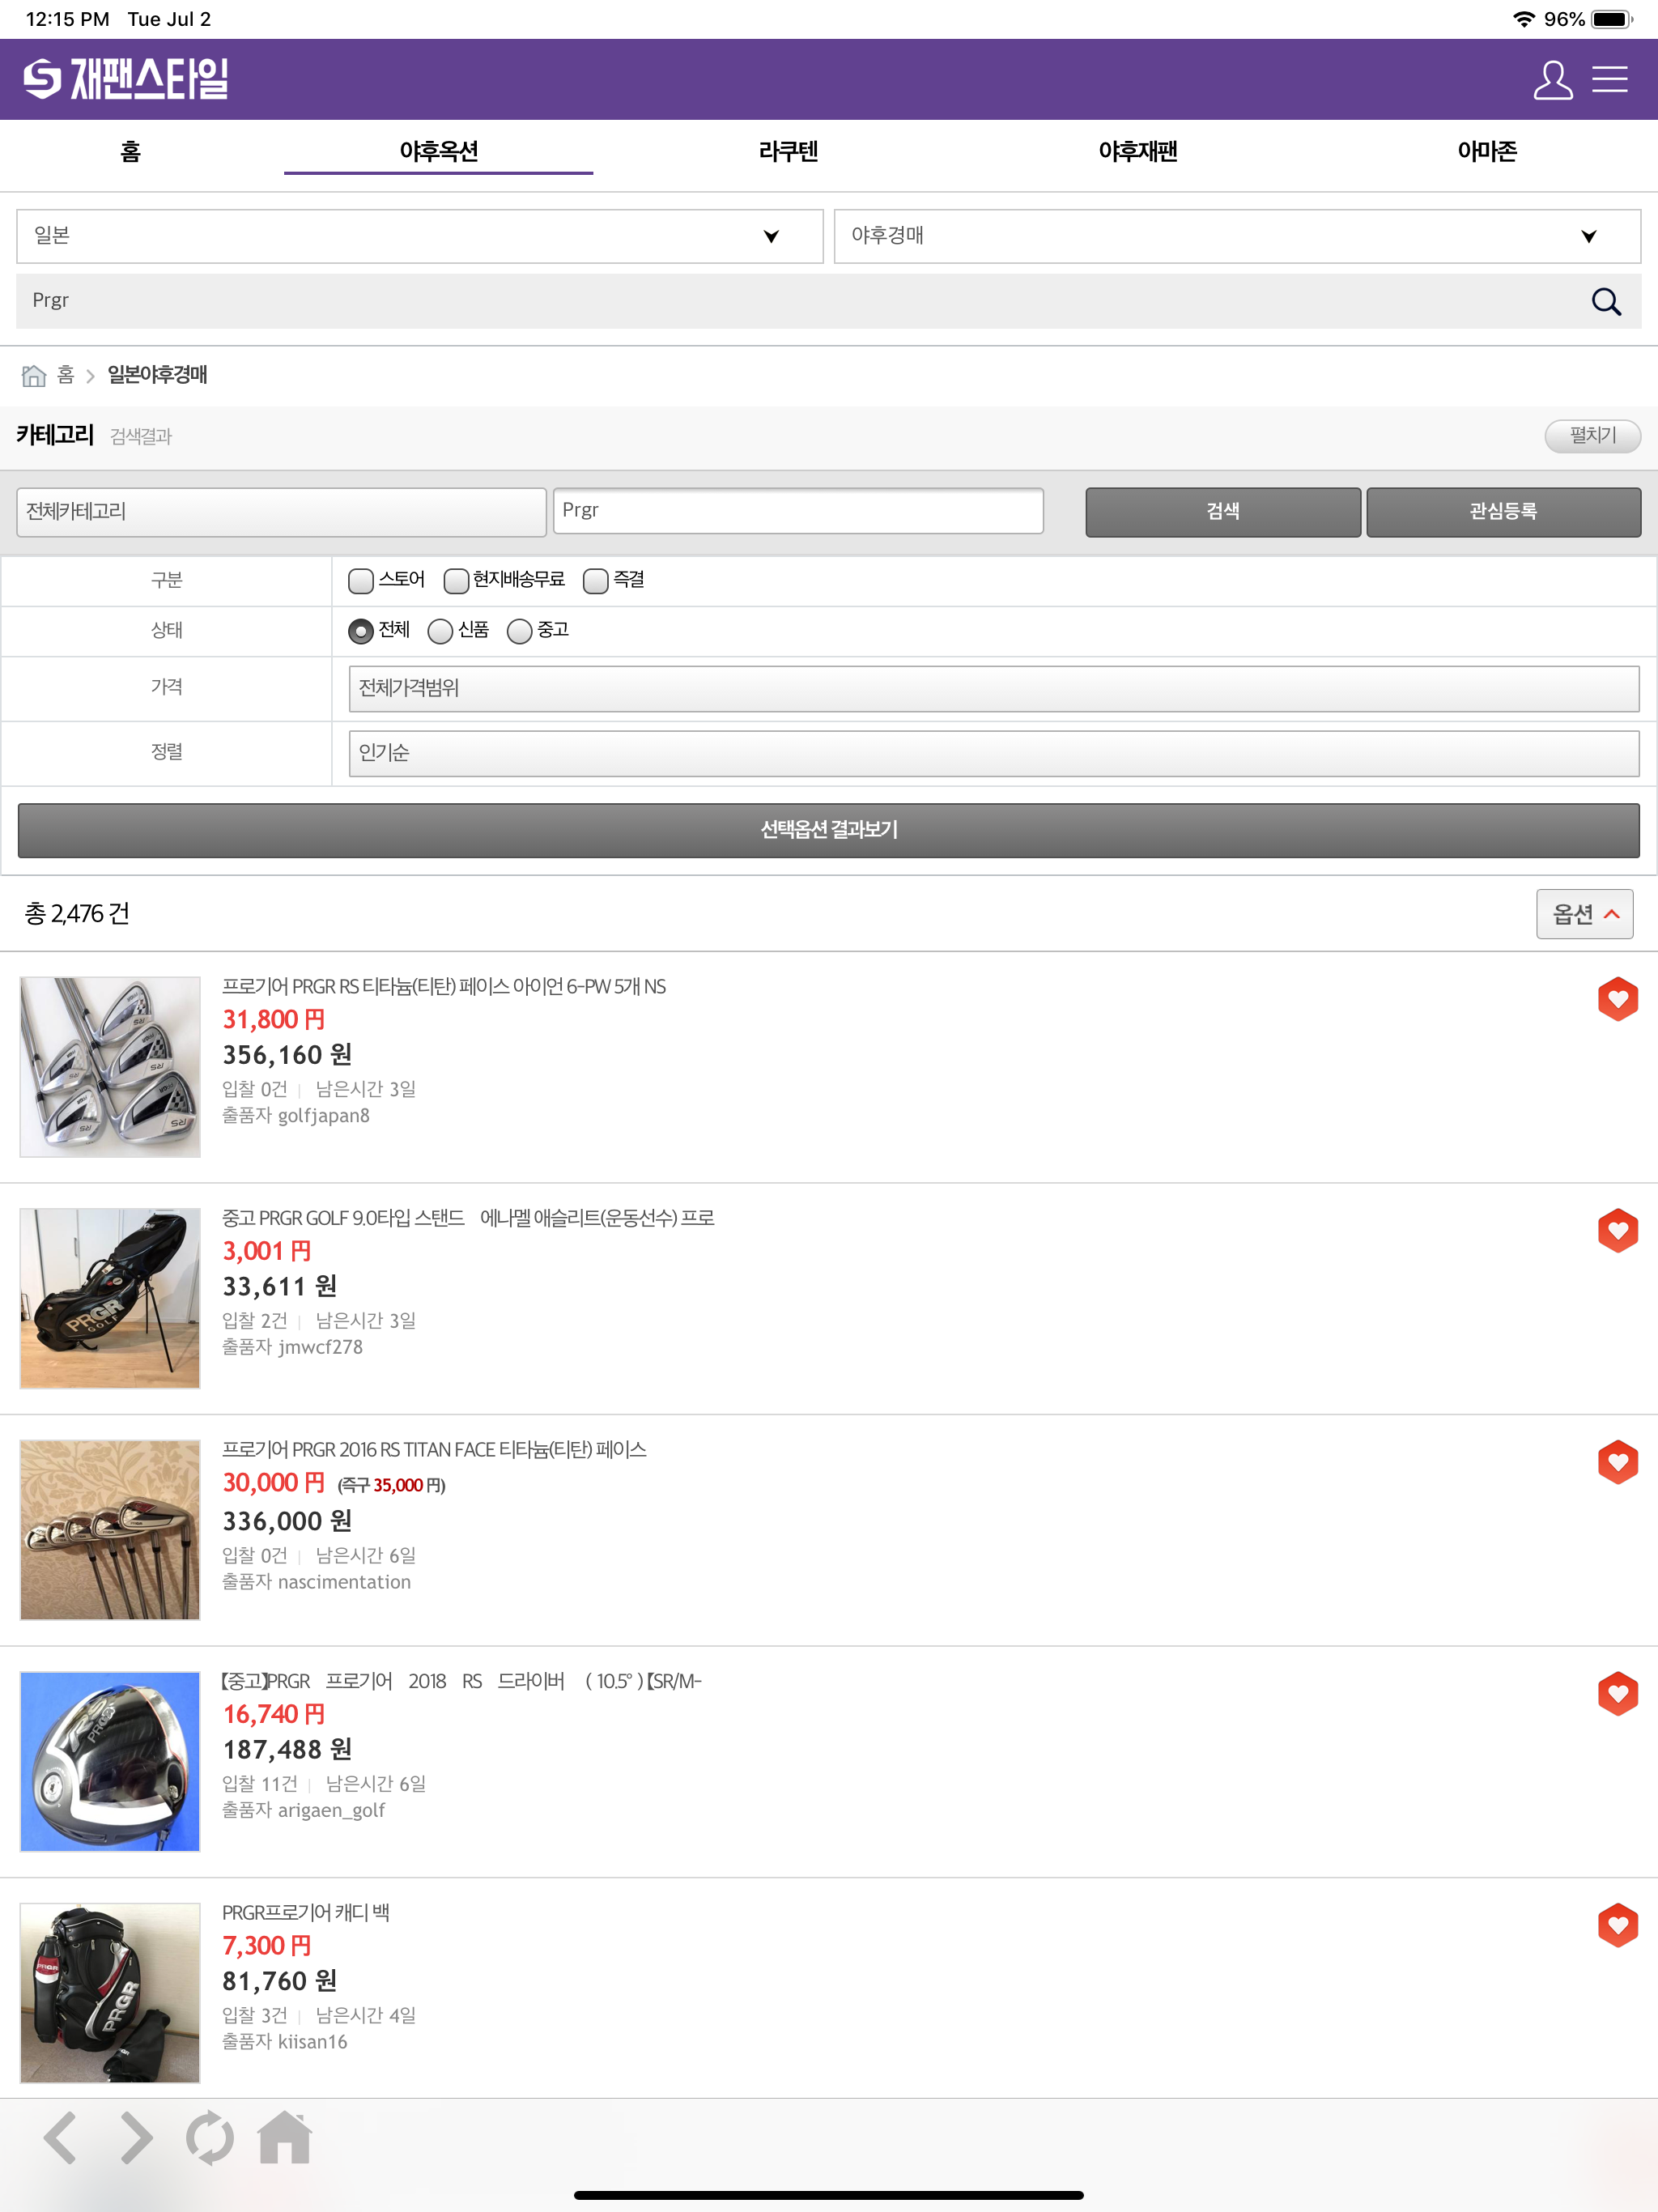Open the driver head thumbnail
The height and width of the screenshot is (2212, 1658).
pos(110,1761)
